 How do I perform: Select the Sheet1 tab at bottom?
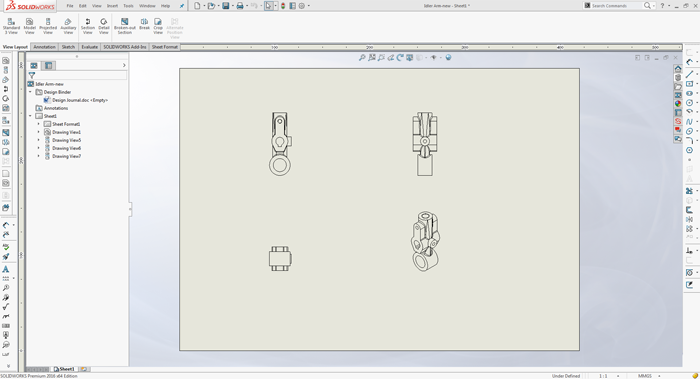coord(64,369)
